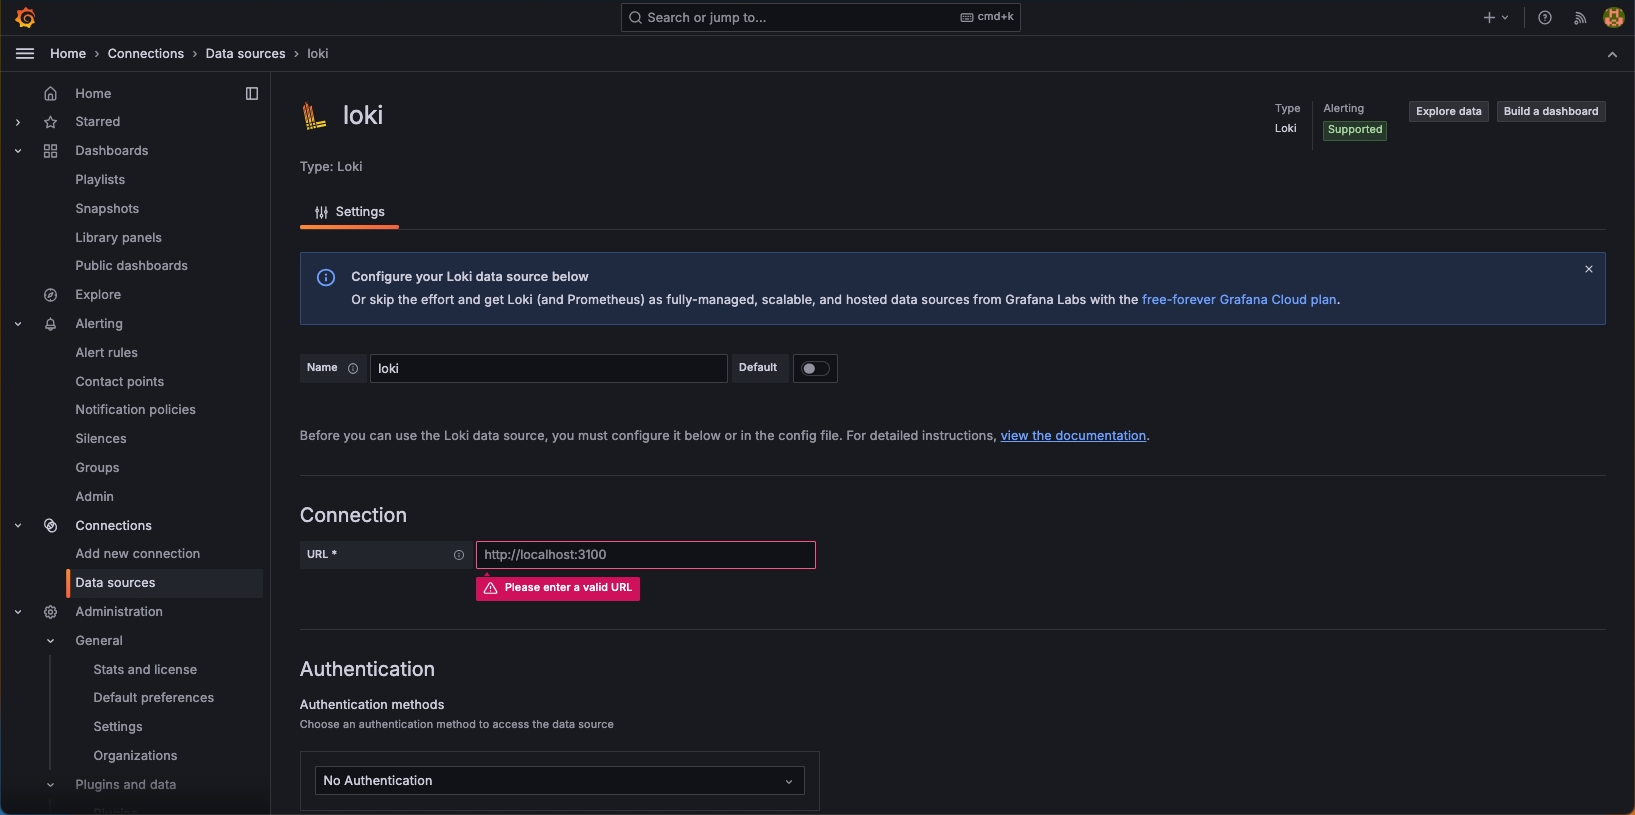Toggle the Default data source switch
Image resolution: width=1635 pixels, height=815 pixels.
(815, 369)
